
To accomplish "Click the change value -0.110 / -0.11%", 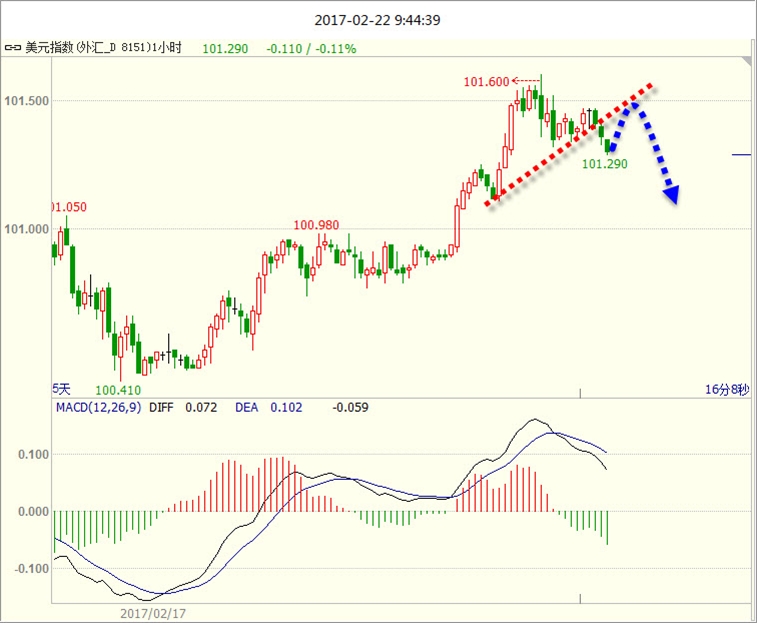I will pyautogui.click(x=311, y=49).
